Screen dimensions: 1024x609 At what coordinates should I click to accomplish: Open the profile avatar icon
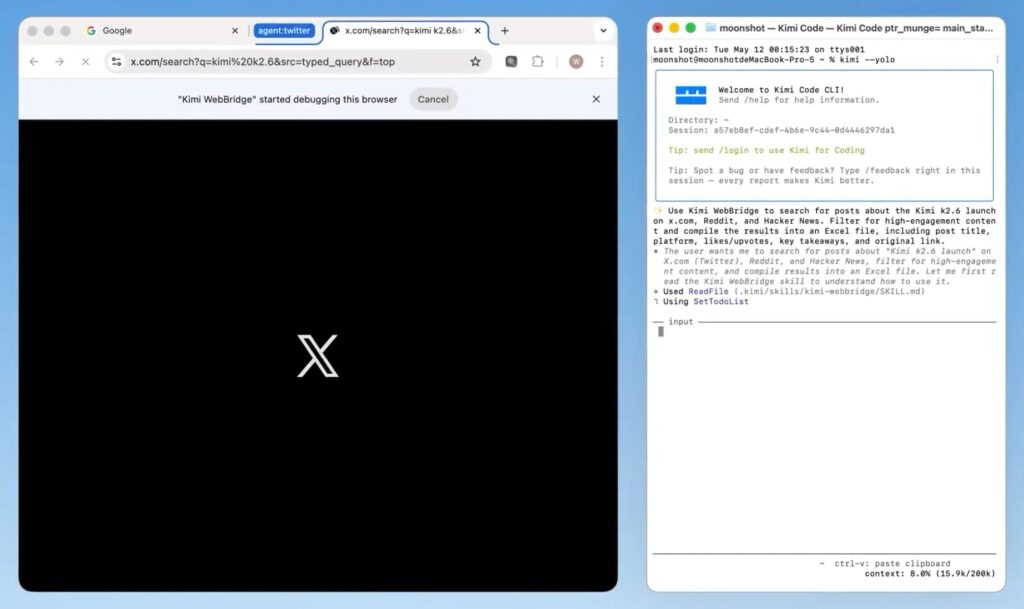[x=576, y=61]
